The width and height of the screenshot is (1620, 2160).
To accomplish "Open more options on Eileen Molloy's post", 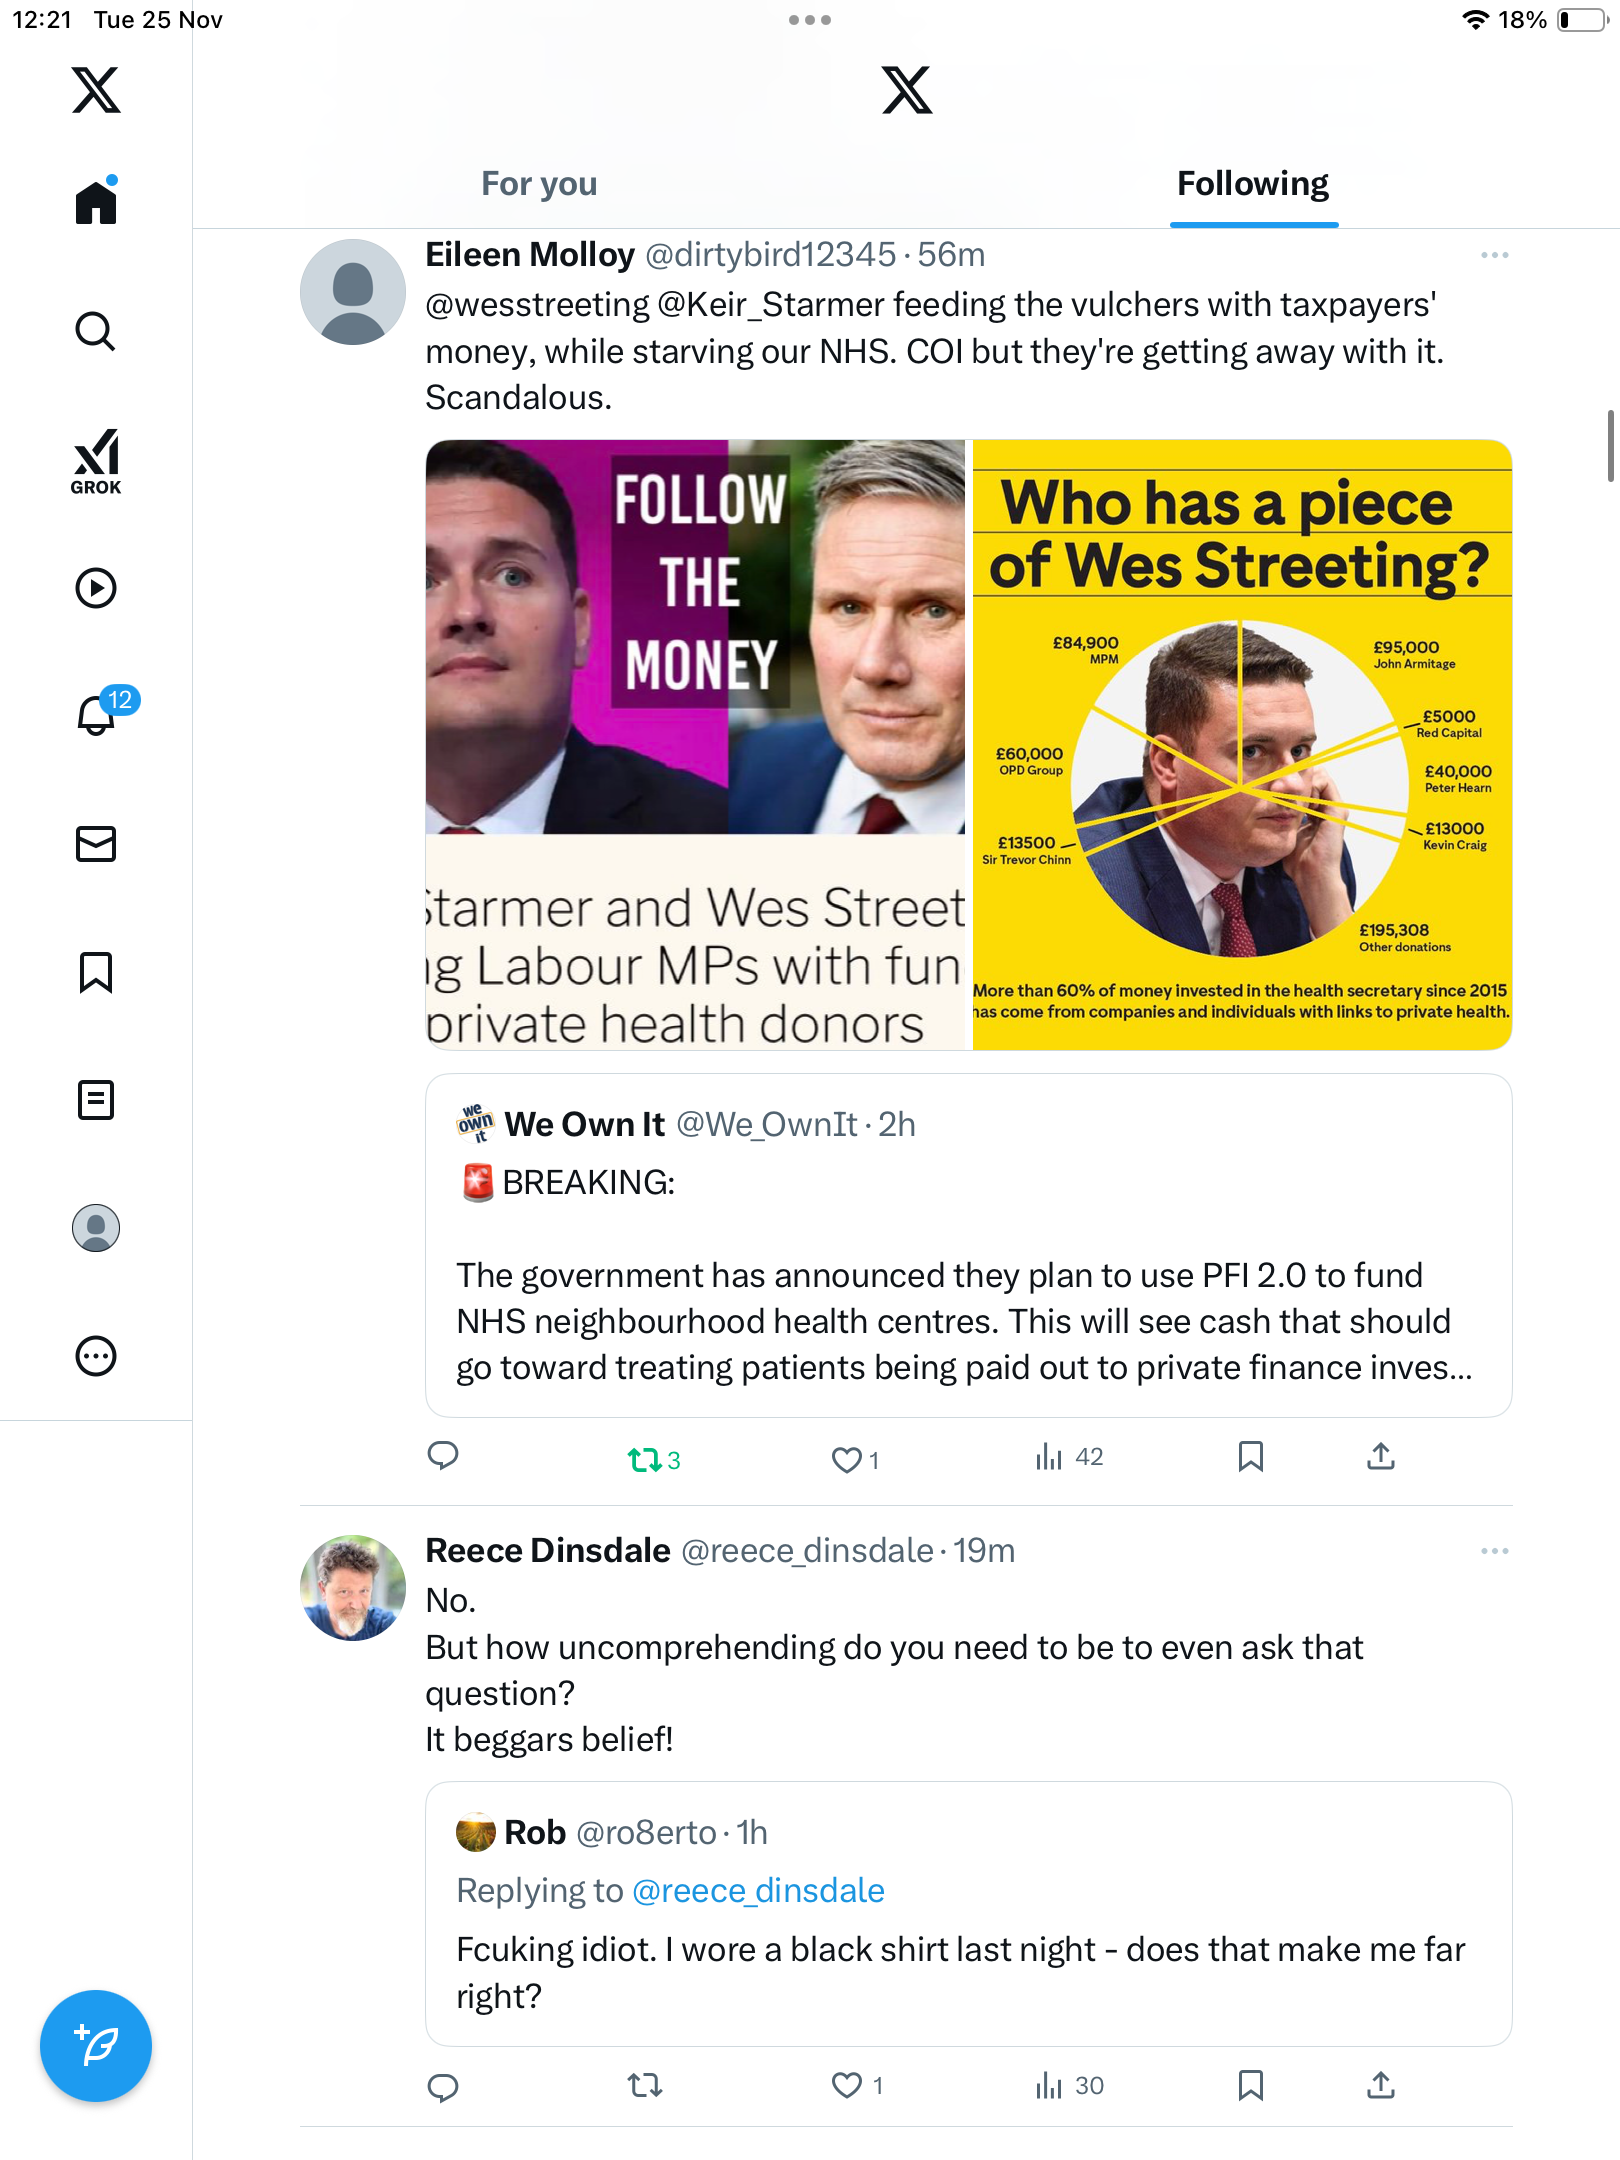I will point(1494,255).
